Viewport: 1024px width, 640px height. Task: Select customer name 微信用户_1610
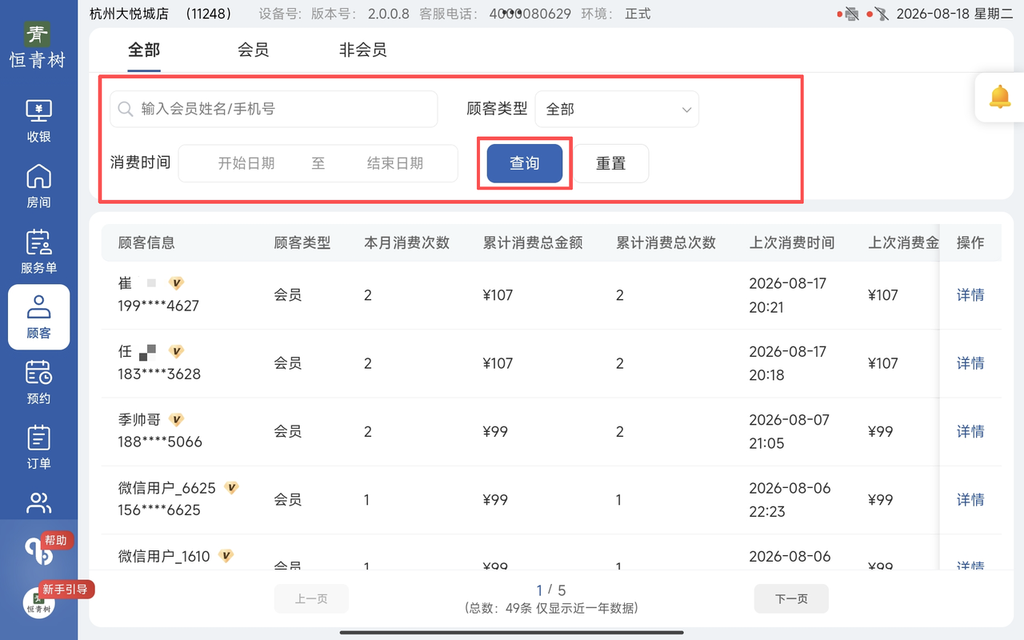164,556
